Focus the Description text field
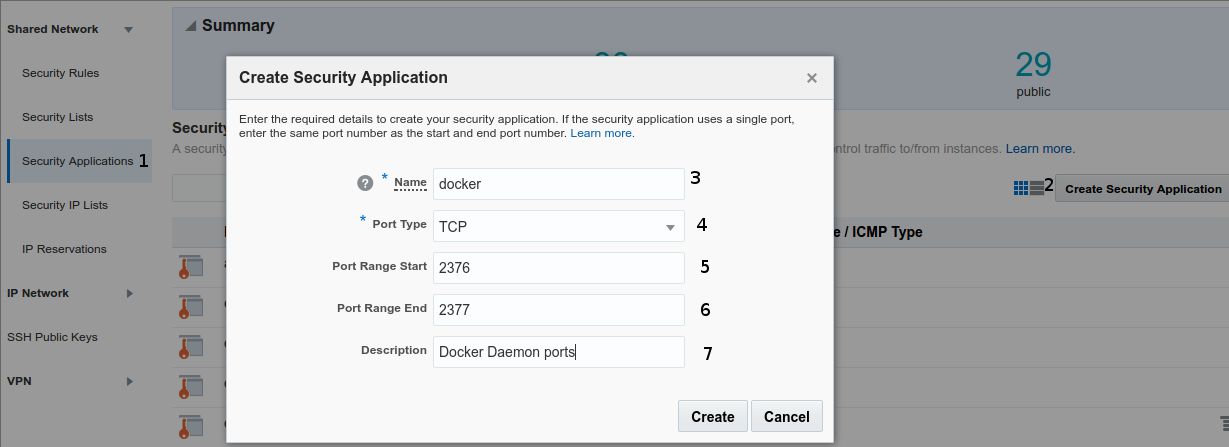 tap(558, 351)
